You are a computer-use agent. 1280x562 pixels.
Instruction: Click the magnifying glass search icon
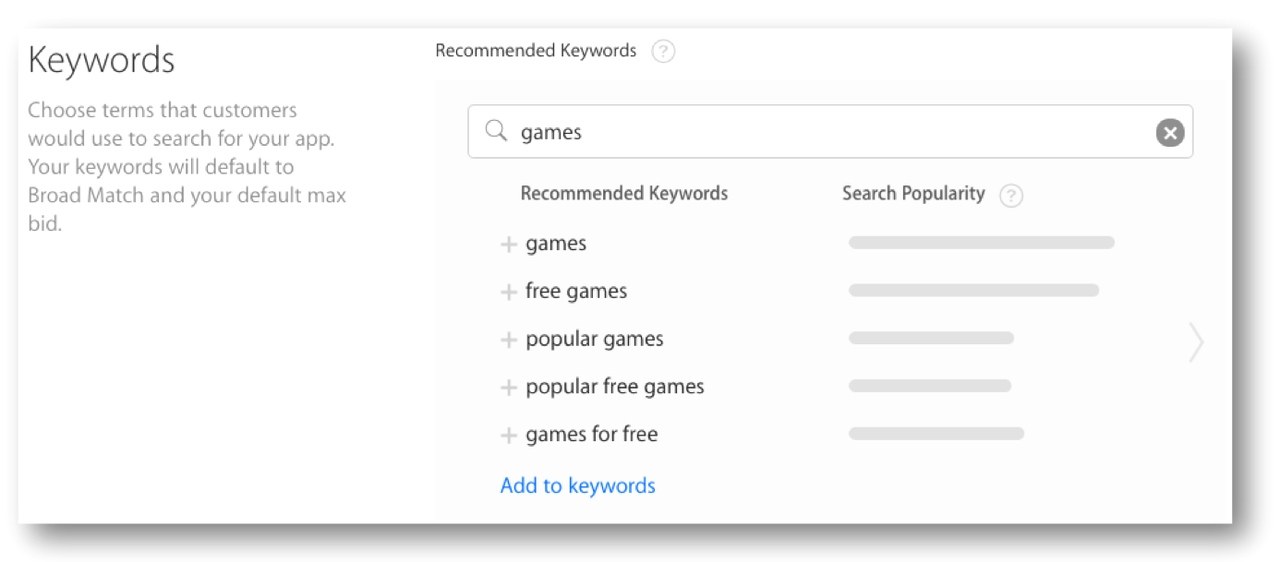[496, 131]
